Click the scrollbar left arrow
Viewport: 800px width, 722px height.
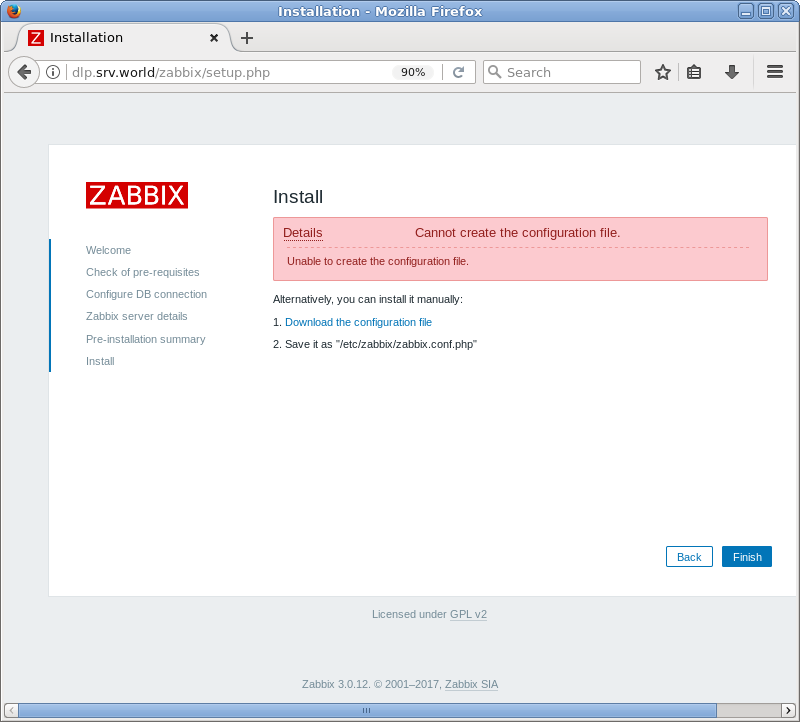pyautogui.click(x=11, y=710)
